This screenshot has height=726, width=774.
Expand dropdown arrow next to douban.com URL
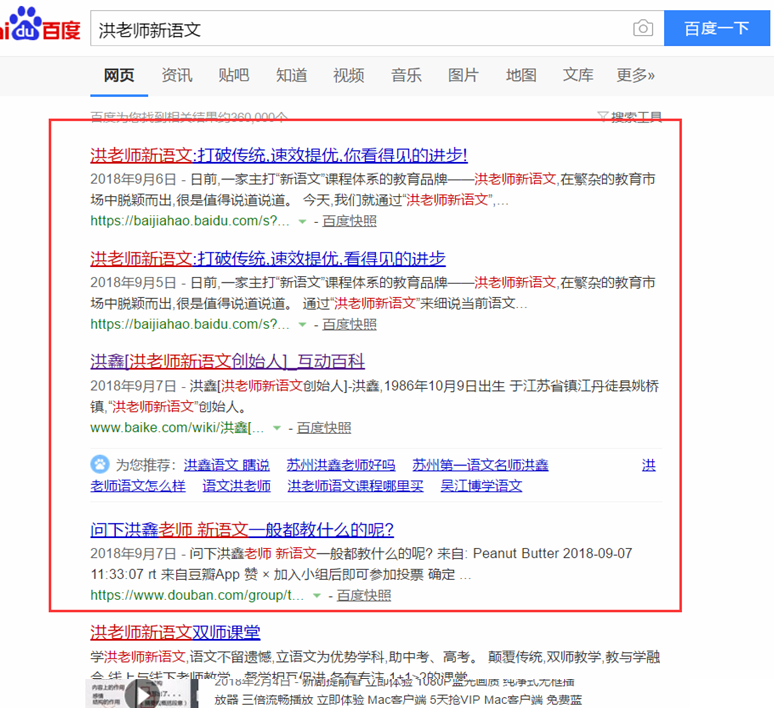pos(316,596)
